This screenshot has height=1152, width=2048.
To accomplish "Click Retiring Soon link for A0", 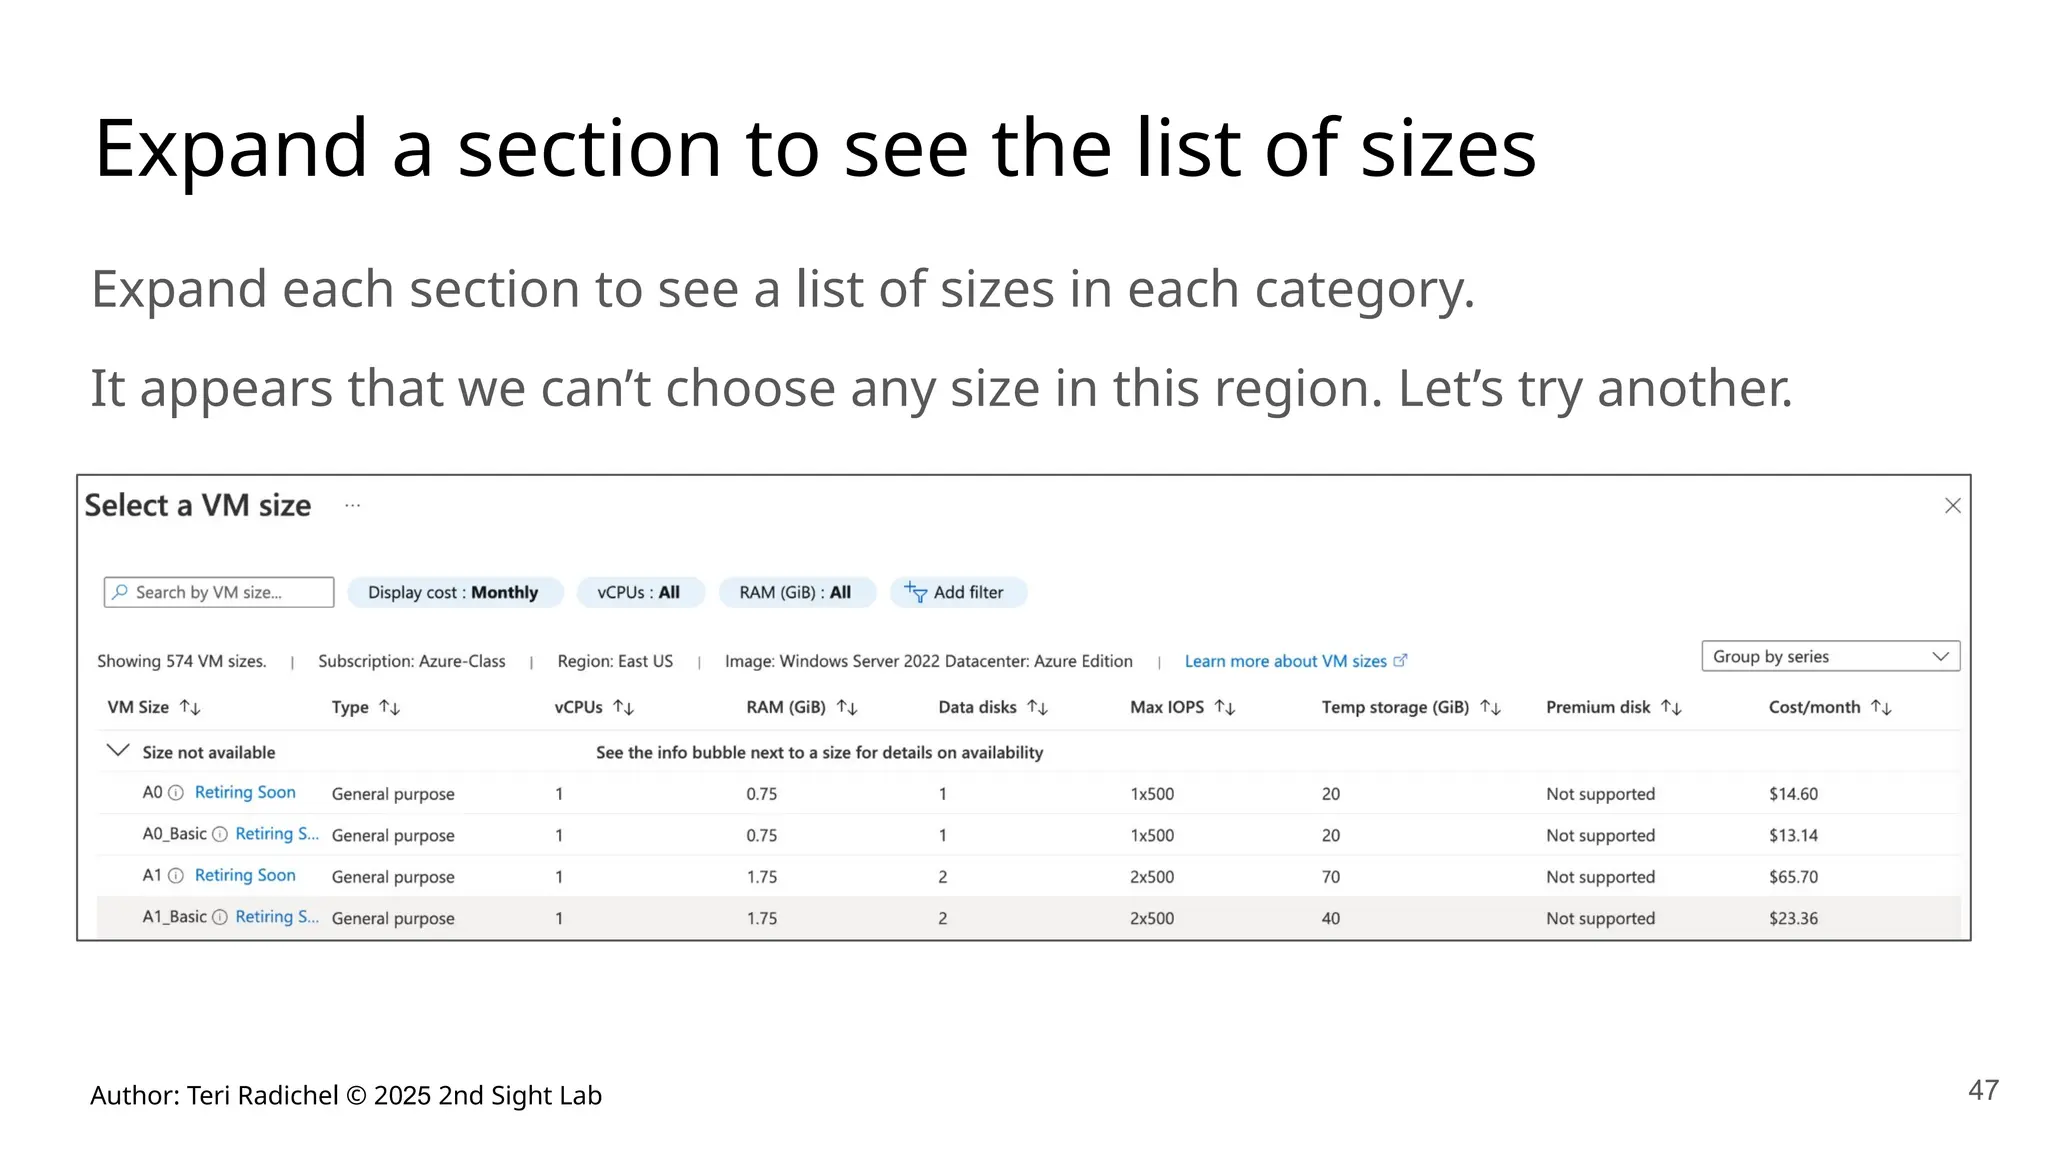I will [x=245, y=792].
